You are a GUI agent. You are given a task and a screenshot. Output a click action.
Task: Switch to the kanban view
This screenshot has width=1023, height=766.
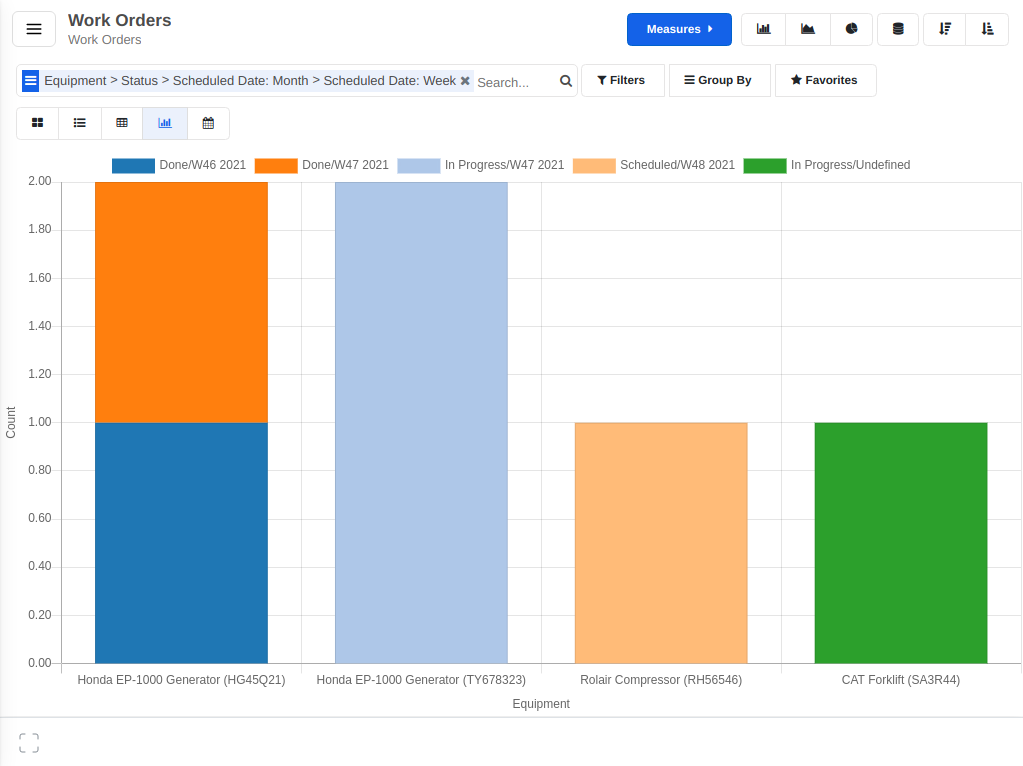[x=37, y=122]
